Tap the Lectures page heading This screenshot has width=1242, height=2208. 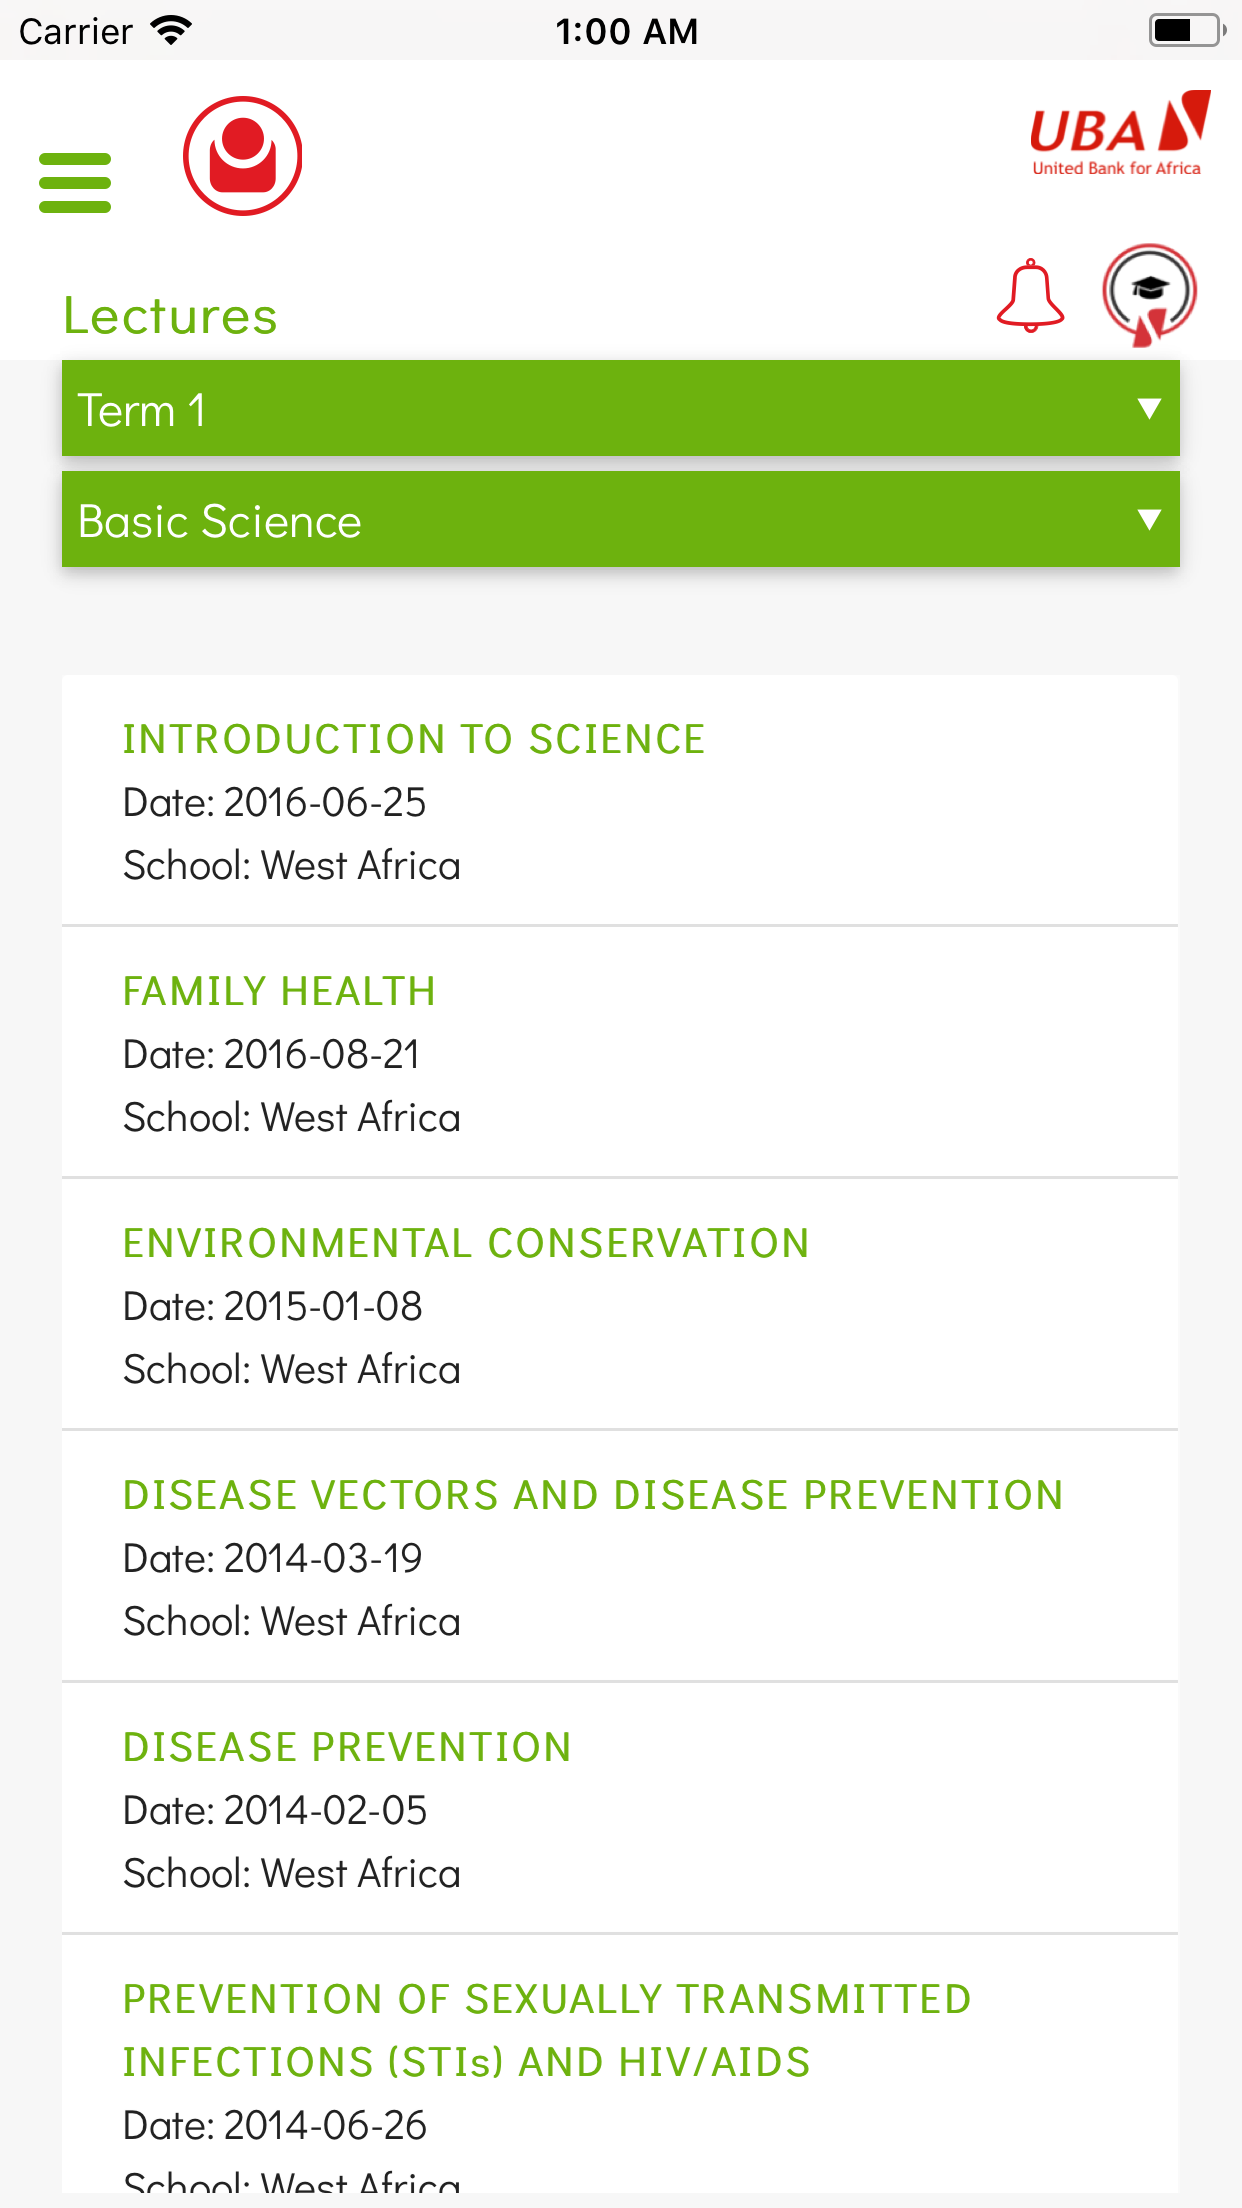[170, 316]
